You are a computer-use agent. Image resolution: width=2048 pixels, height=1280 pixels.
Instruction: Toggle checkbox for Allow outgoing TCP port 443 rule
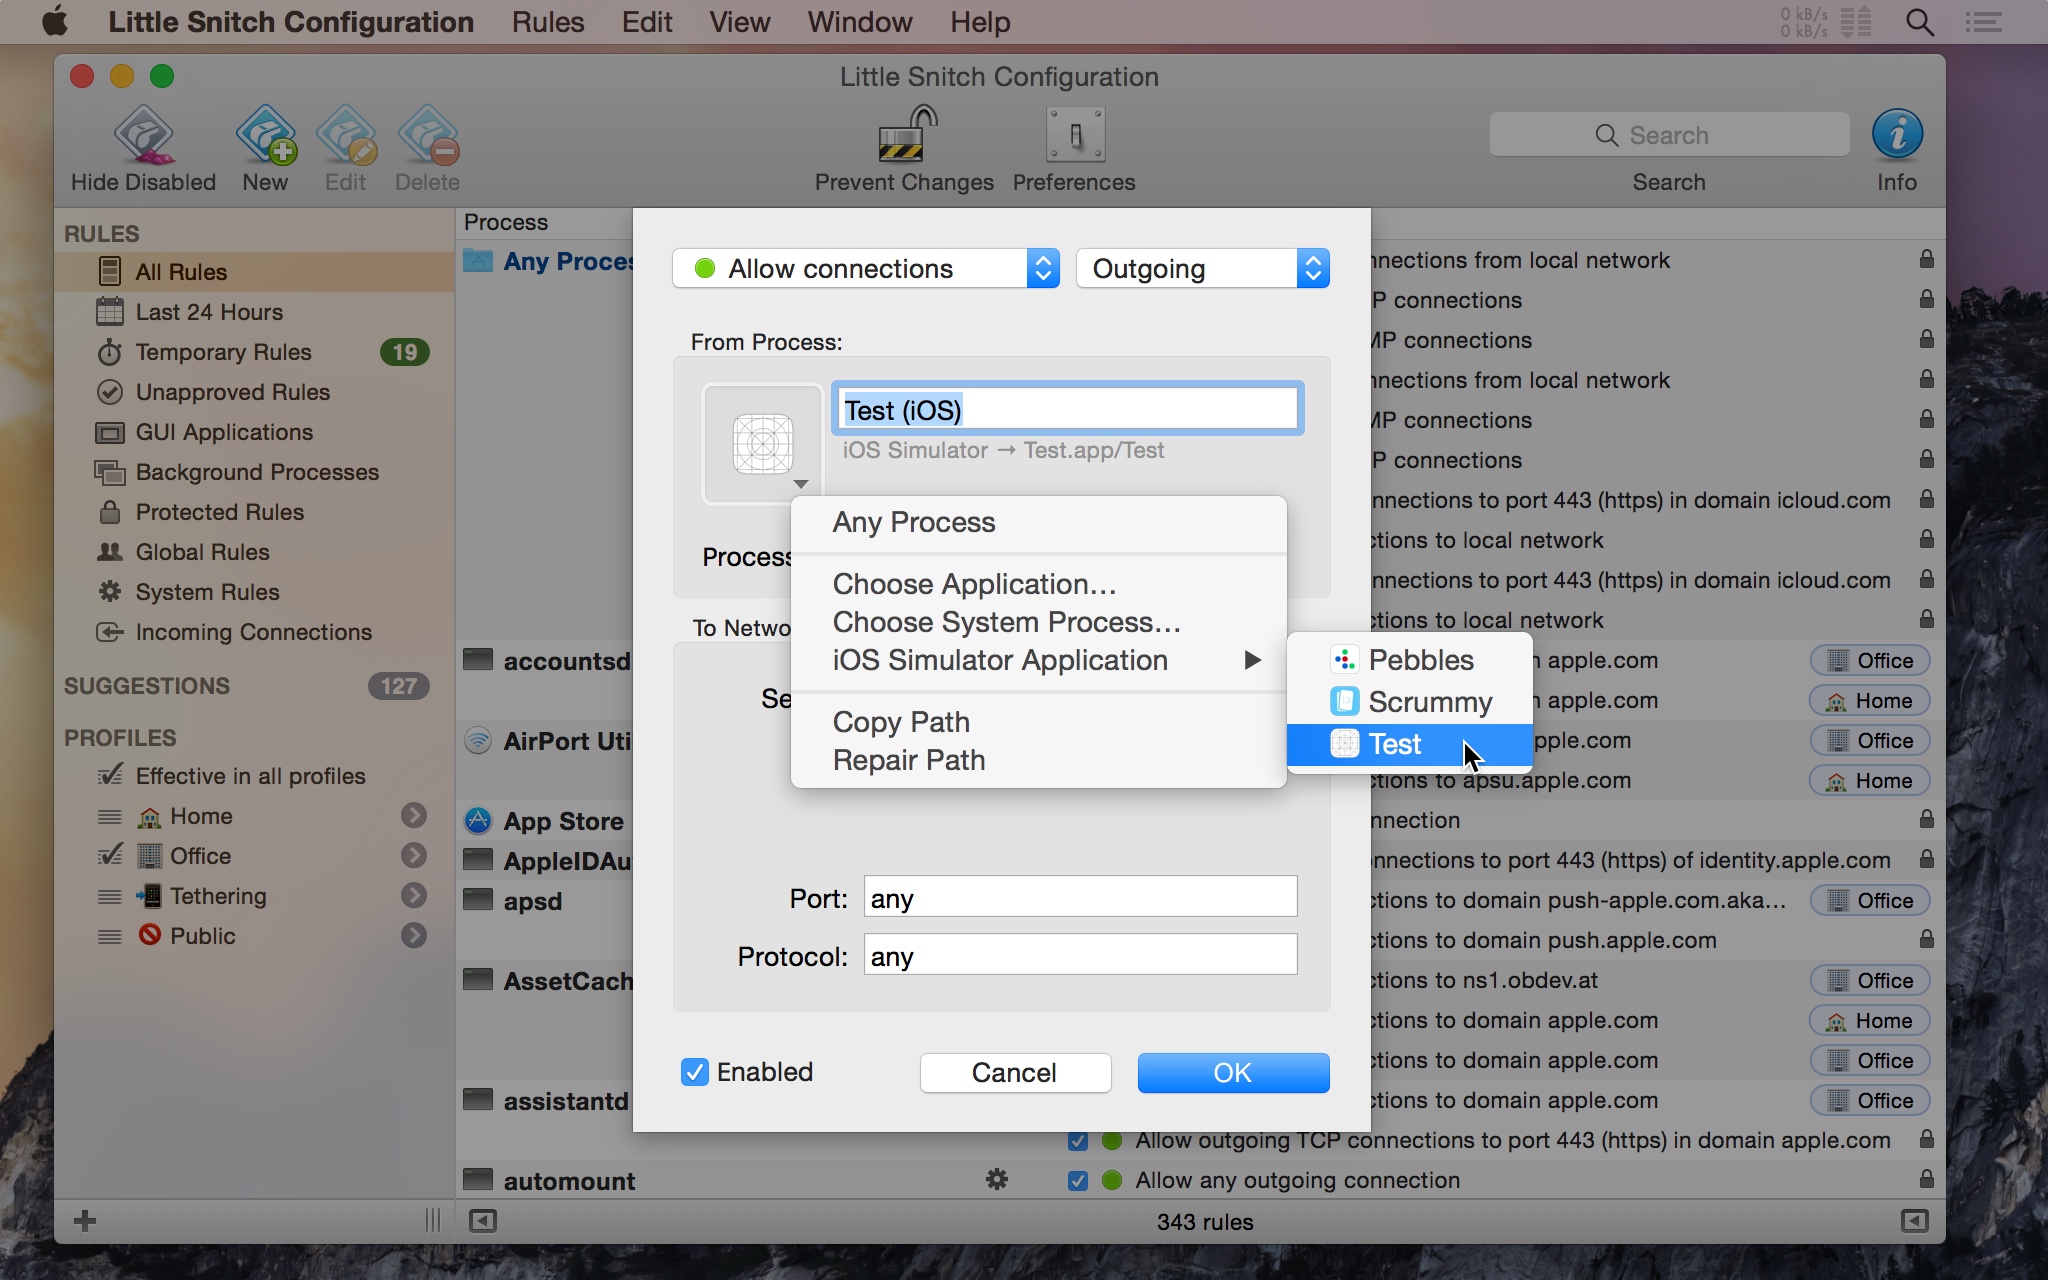coord(1078,1141)
